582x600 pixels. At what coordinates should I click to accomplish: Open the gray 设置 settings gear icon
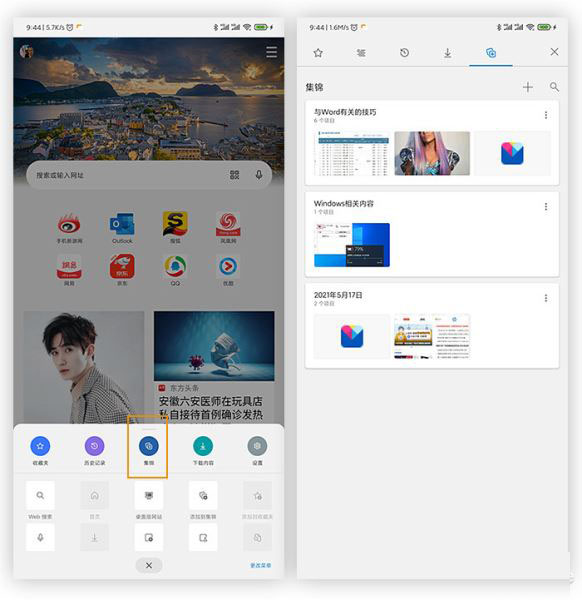tap(258, 446)
